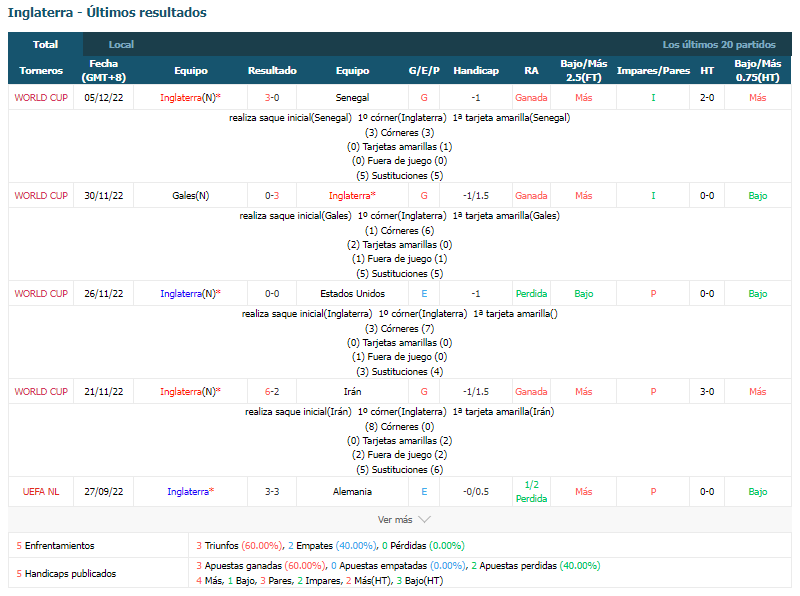The width and height of the screenshot is (800, 596).
Task: Click the Fecha (GMT+8) column header
Action: [104, 70]
